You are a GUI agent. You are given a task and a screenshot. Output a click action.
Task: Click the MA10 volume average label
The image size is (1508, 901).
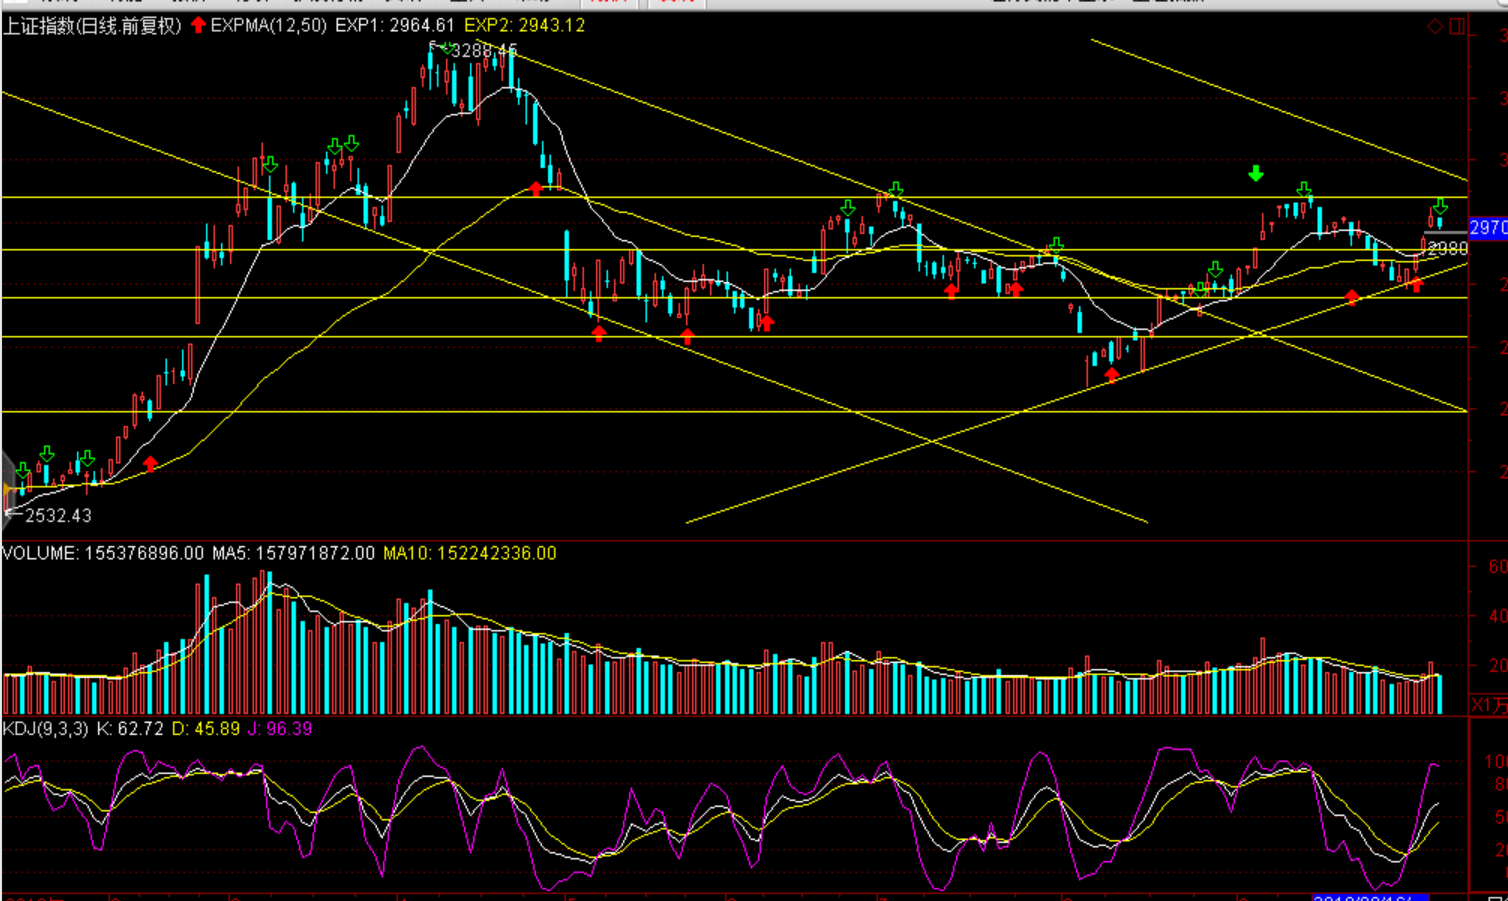[469, 553]
